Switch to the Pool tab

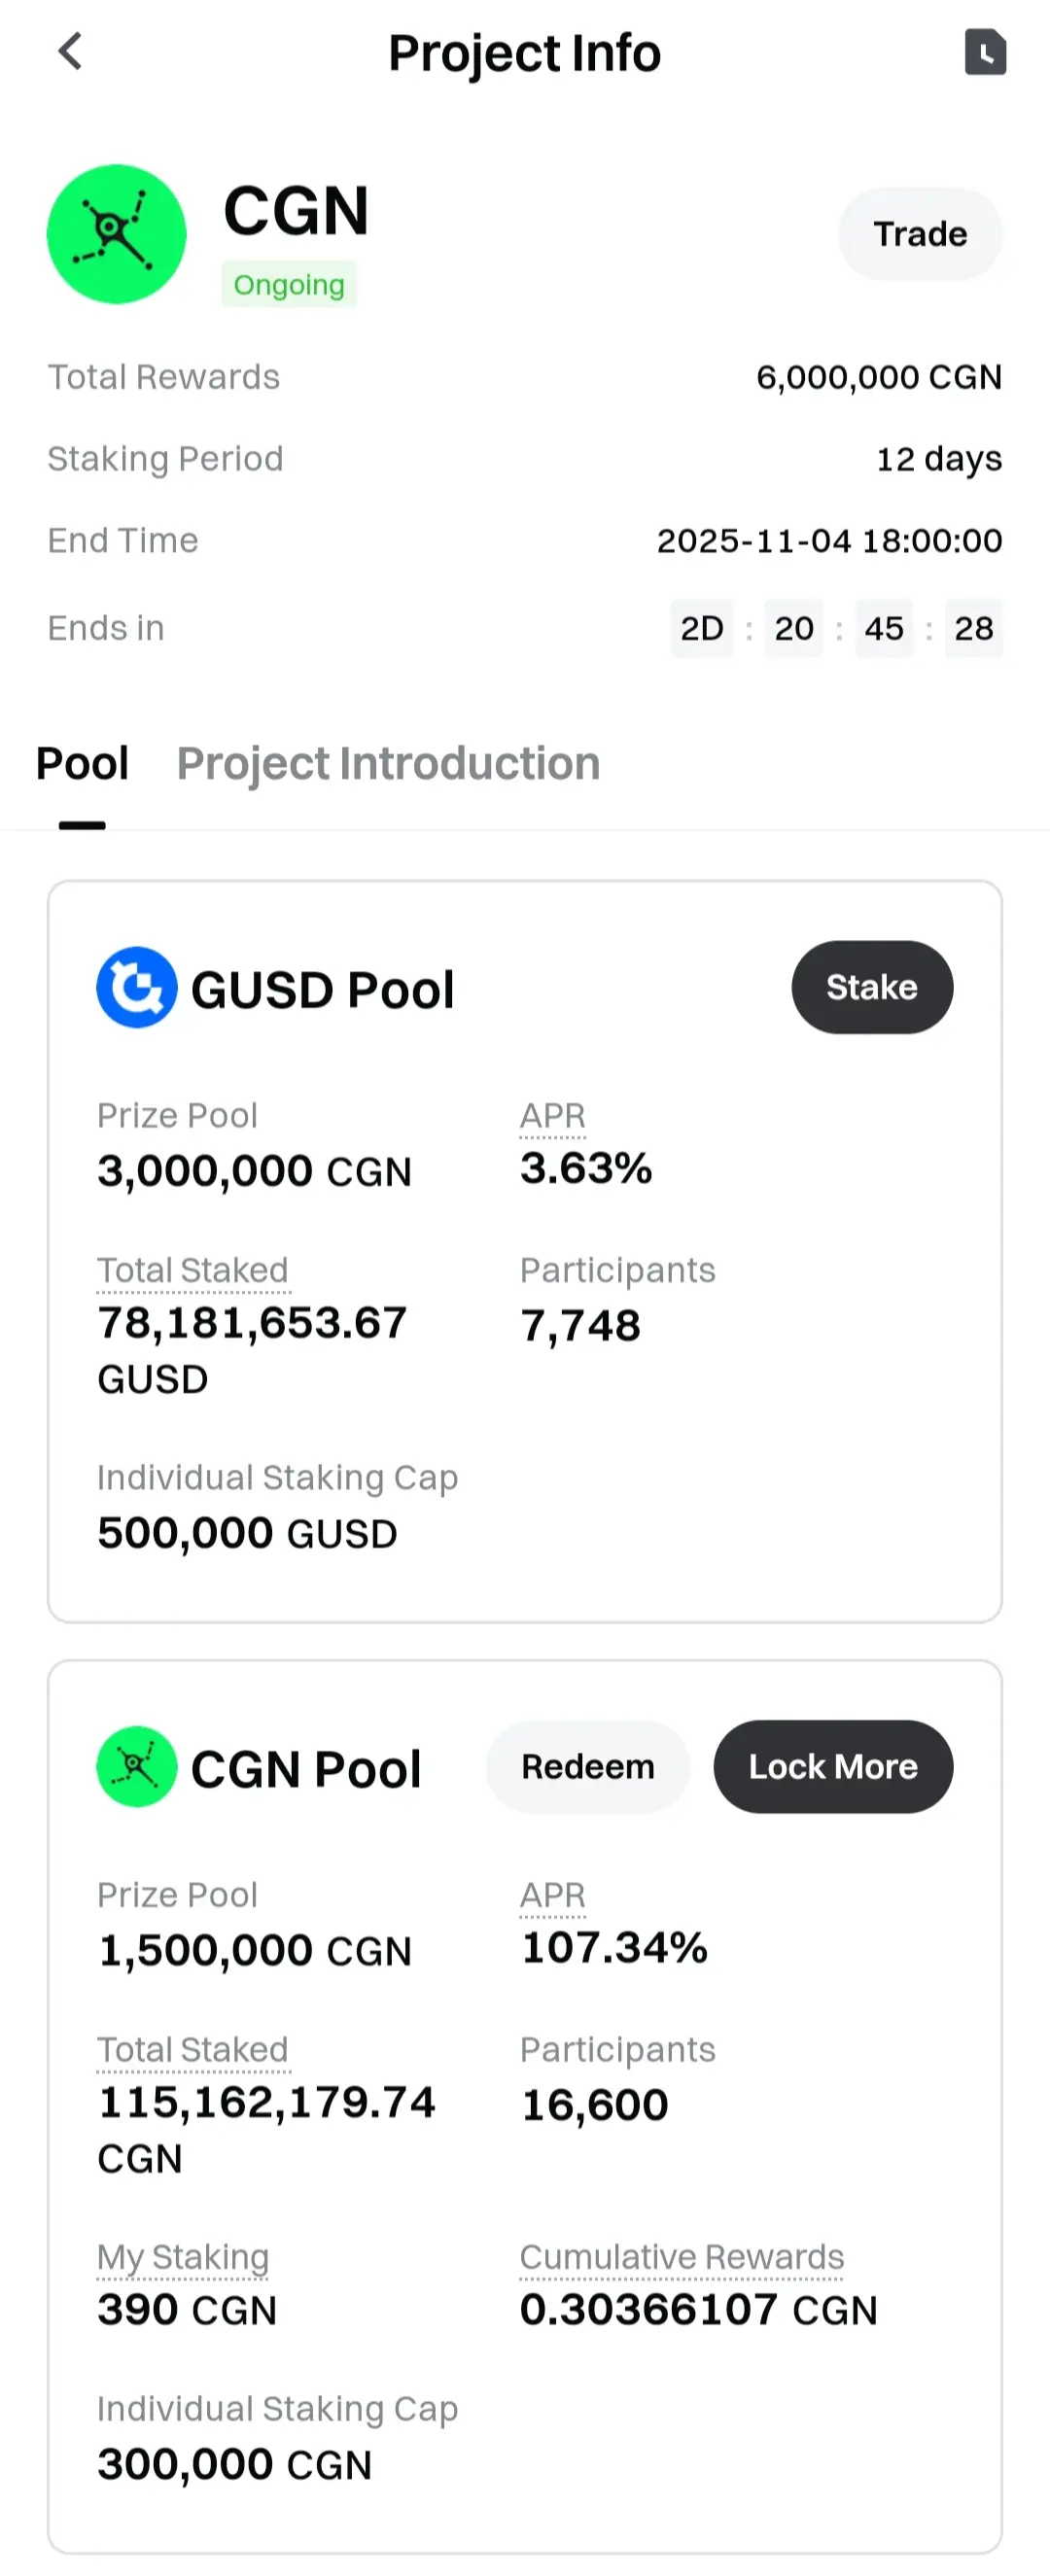[x=82, y=764]
